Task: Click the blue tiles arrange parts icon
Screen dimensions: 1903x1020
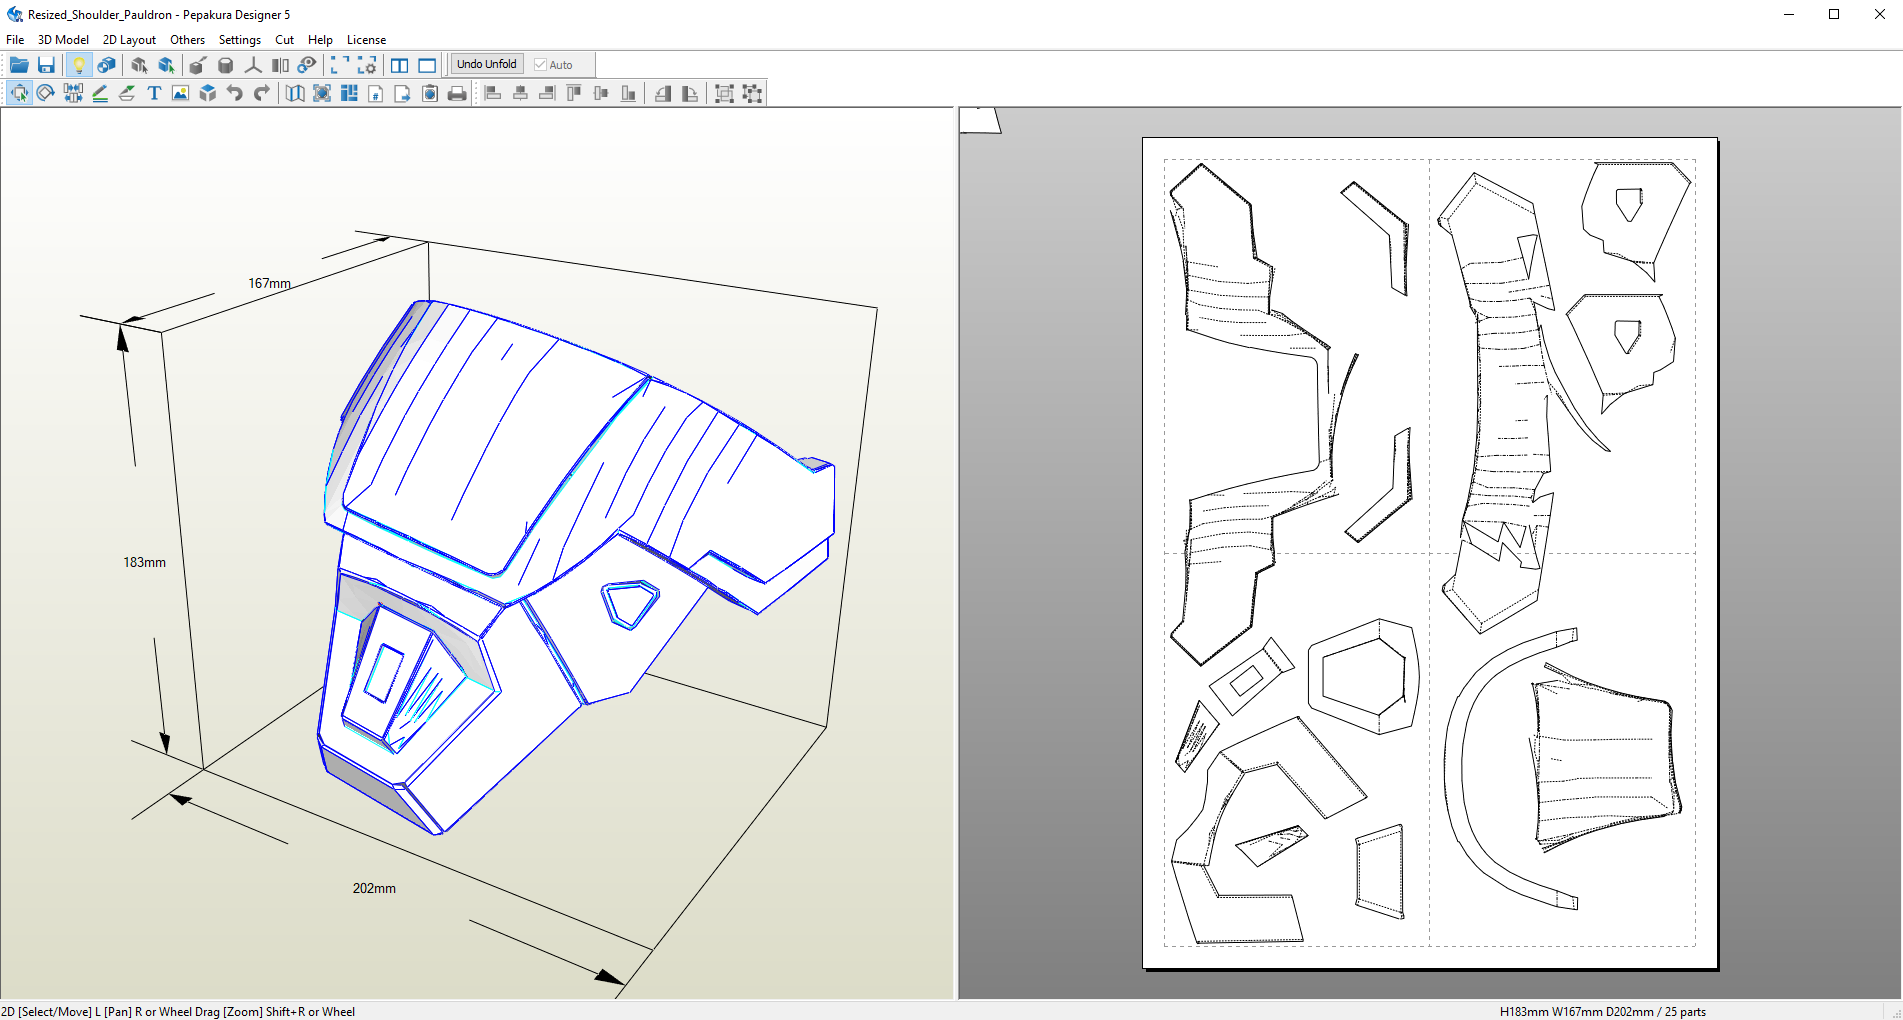Action: (349, 93)
